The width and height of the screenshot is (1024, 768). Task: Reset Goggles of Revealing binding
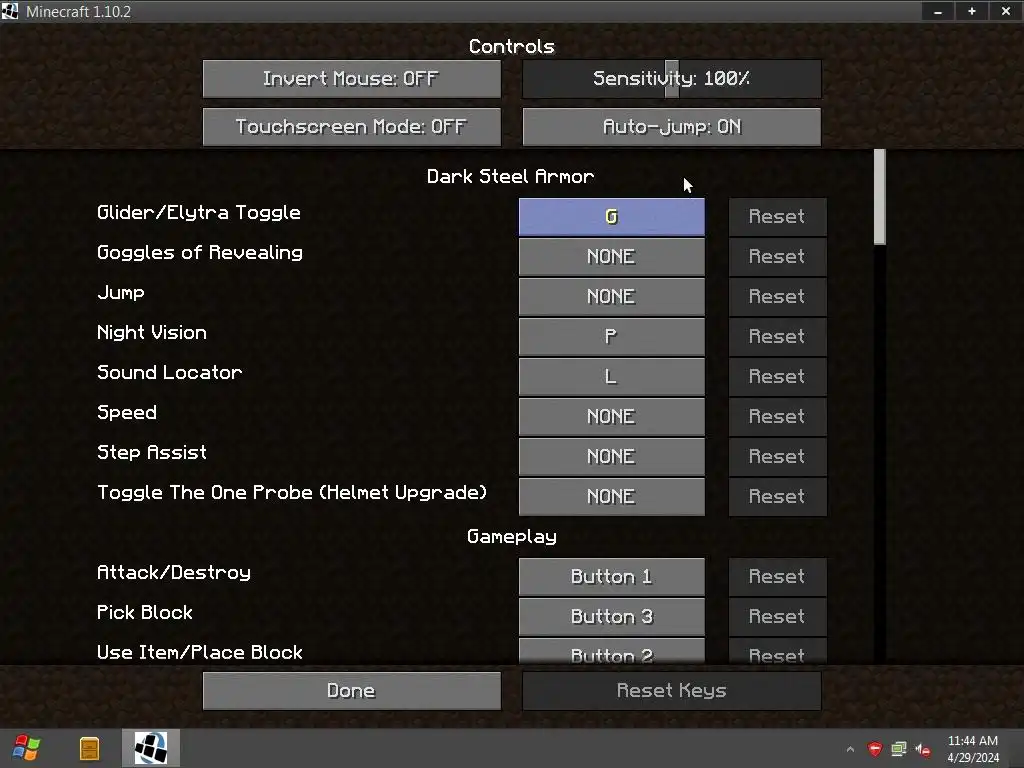[x=777, y=257]
